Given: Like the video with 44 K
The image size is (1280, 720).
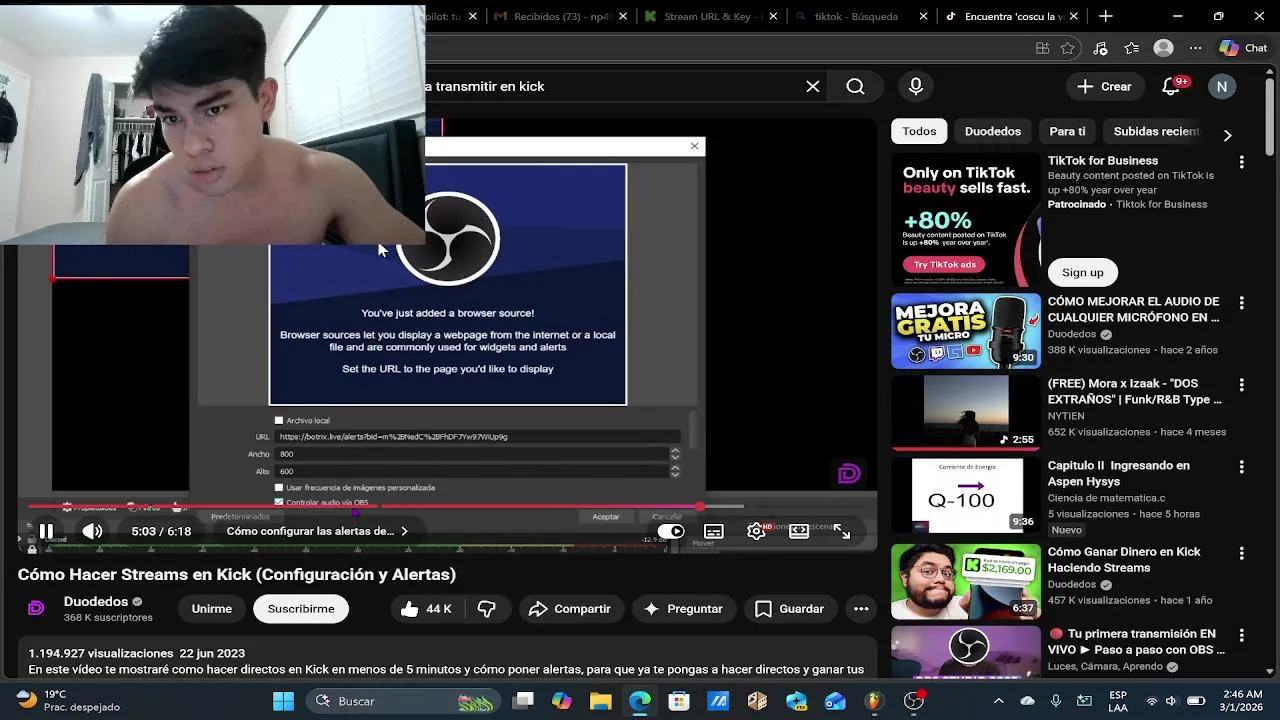Looking at the screenshot, I should click(426, 608).
